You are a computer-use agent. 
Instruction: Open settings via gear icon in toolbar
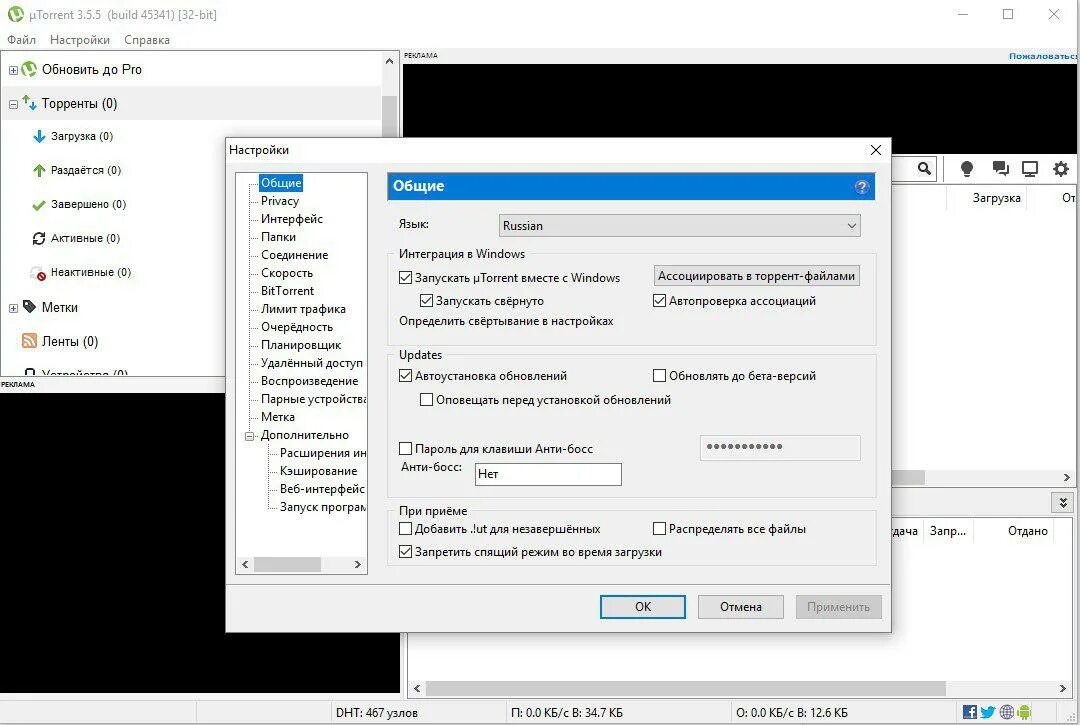pyautogui.click(x=1061, y=169)
